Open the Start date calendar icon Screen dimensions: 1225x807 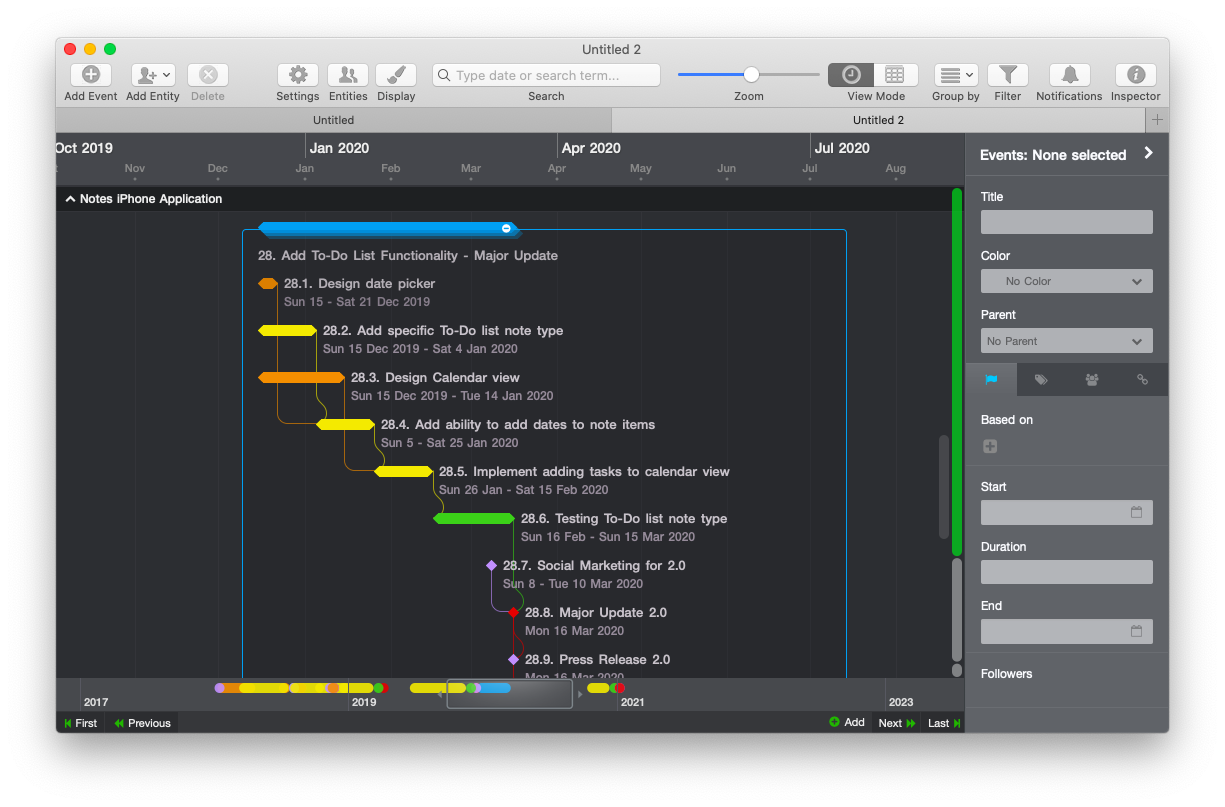click(1136, 512)
